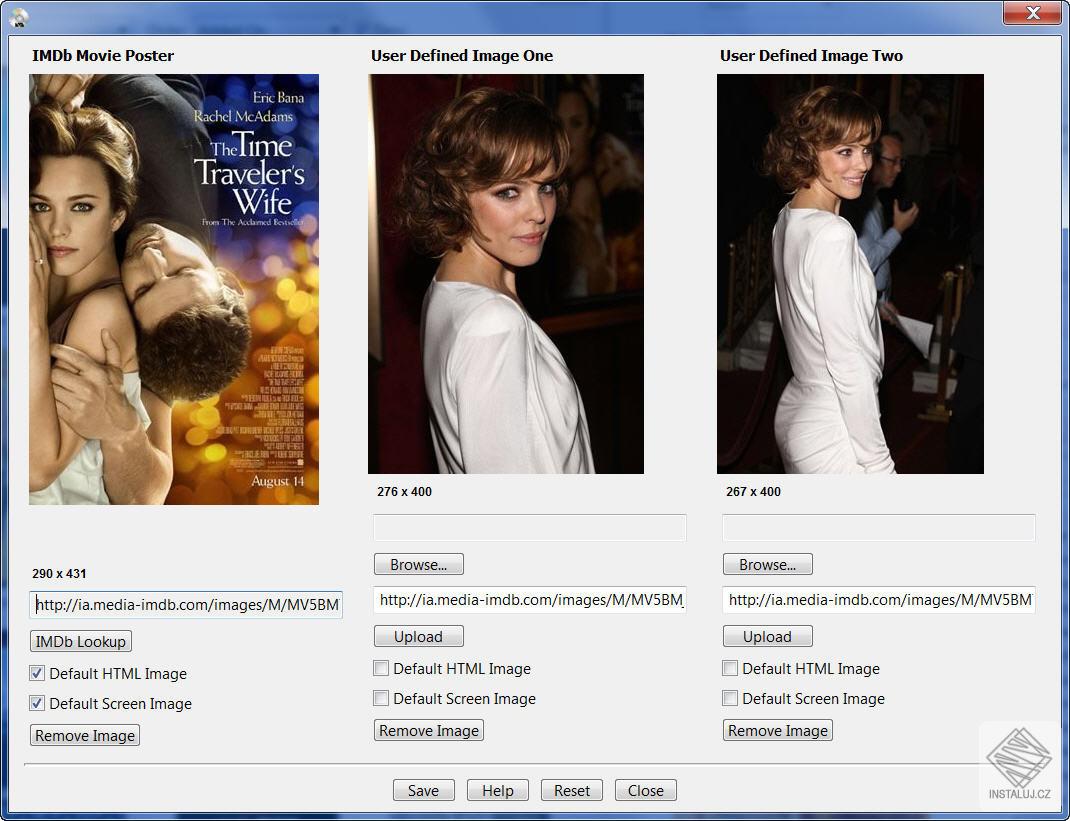Enable Default HTML Image for User Defined Image Two

[730, 668]
